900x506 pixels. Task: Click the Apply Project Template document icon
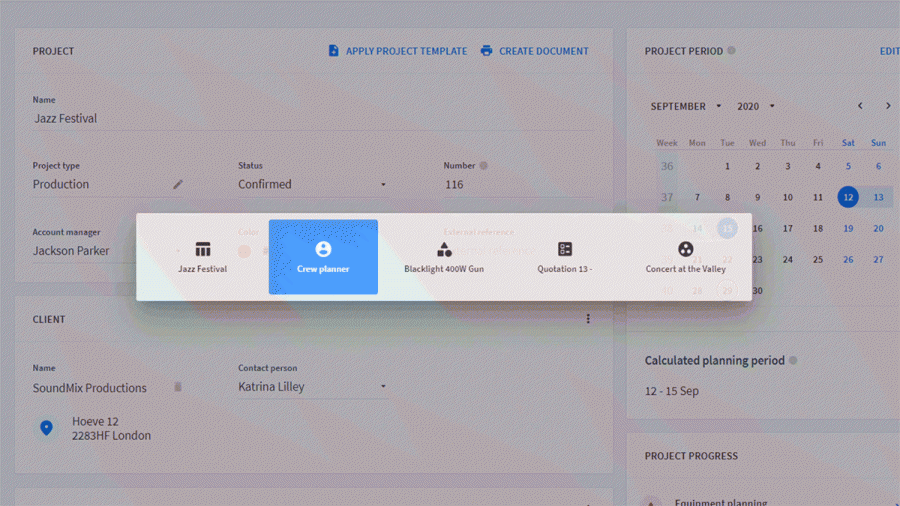pyautogui.click(x=333, y=51)
